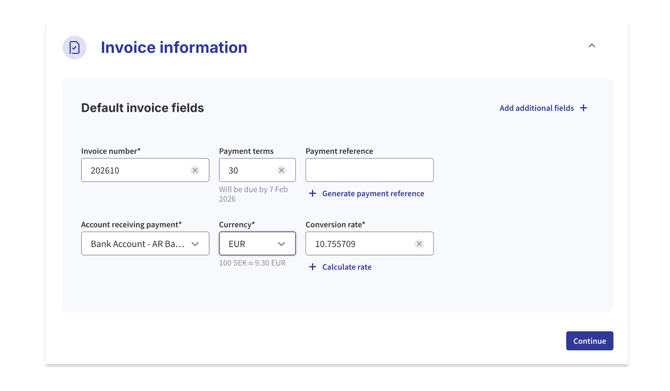Focus the Invoice number input field
The height and width of the screenshot is (391, 670).
[x=145, y=170]
